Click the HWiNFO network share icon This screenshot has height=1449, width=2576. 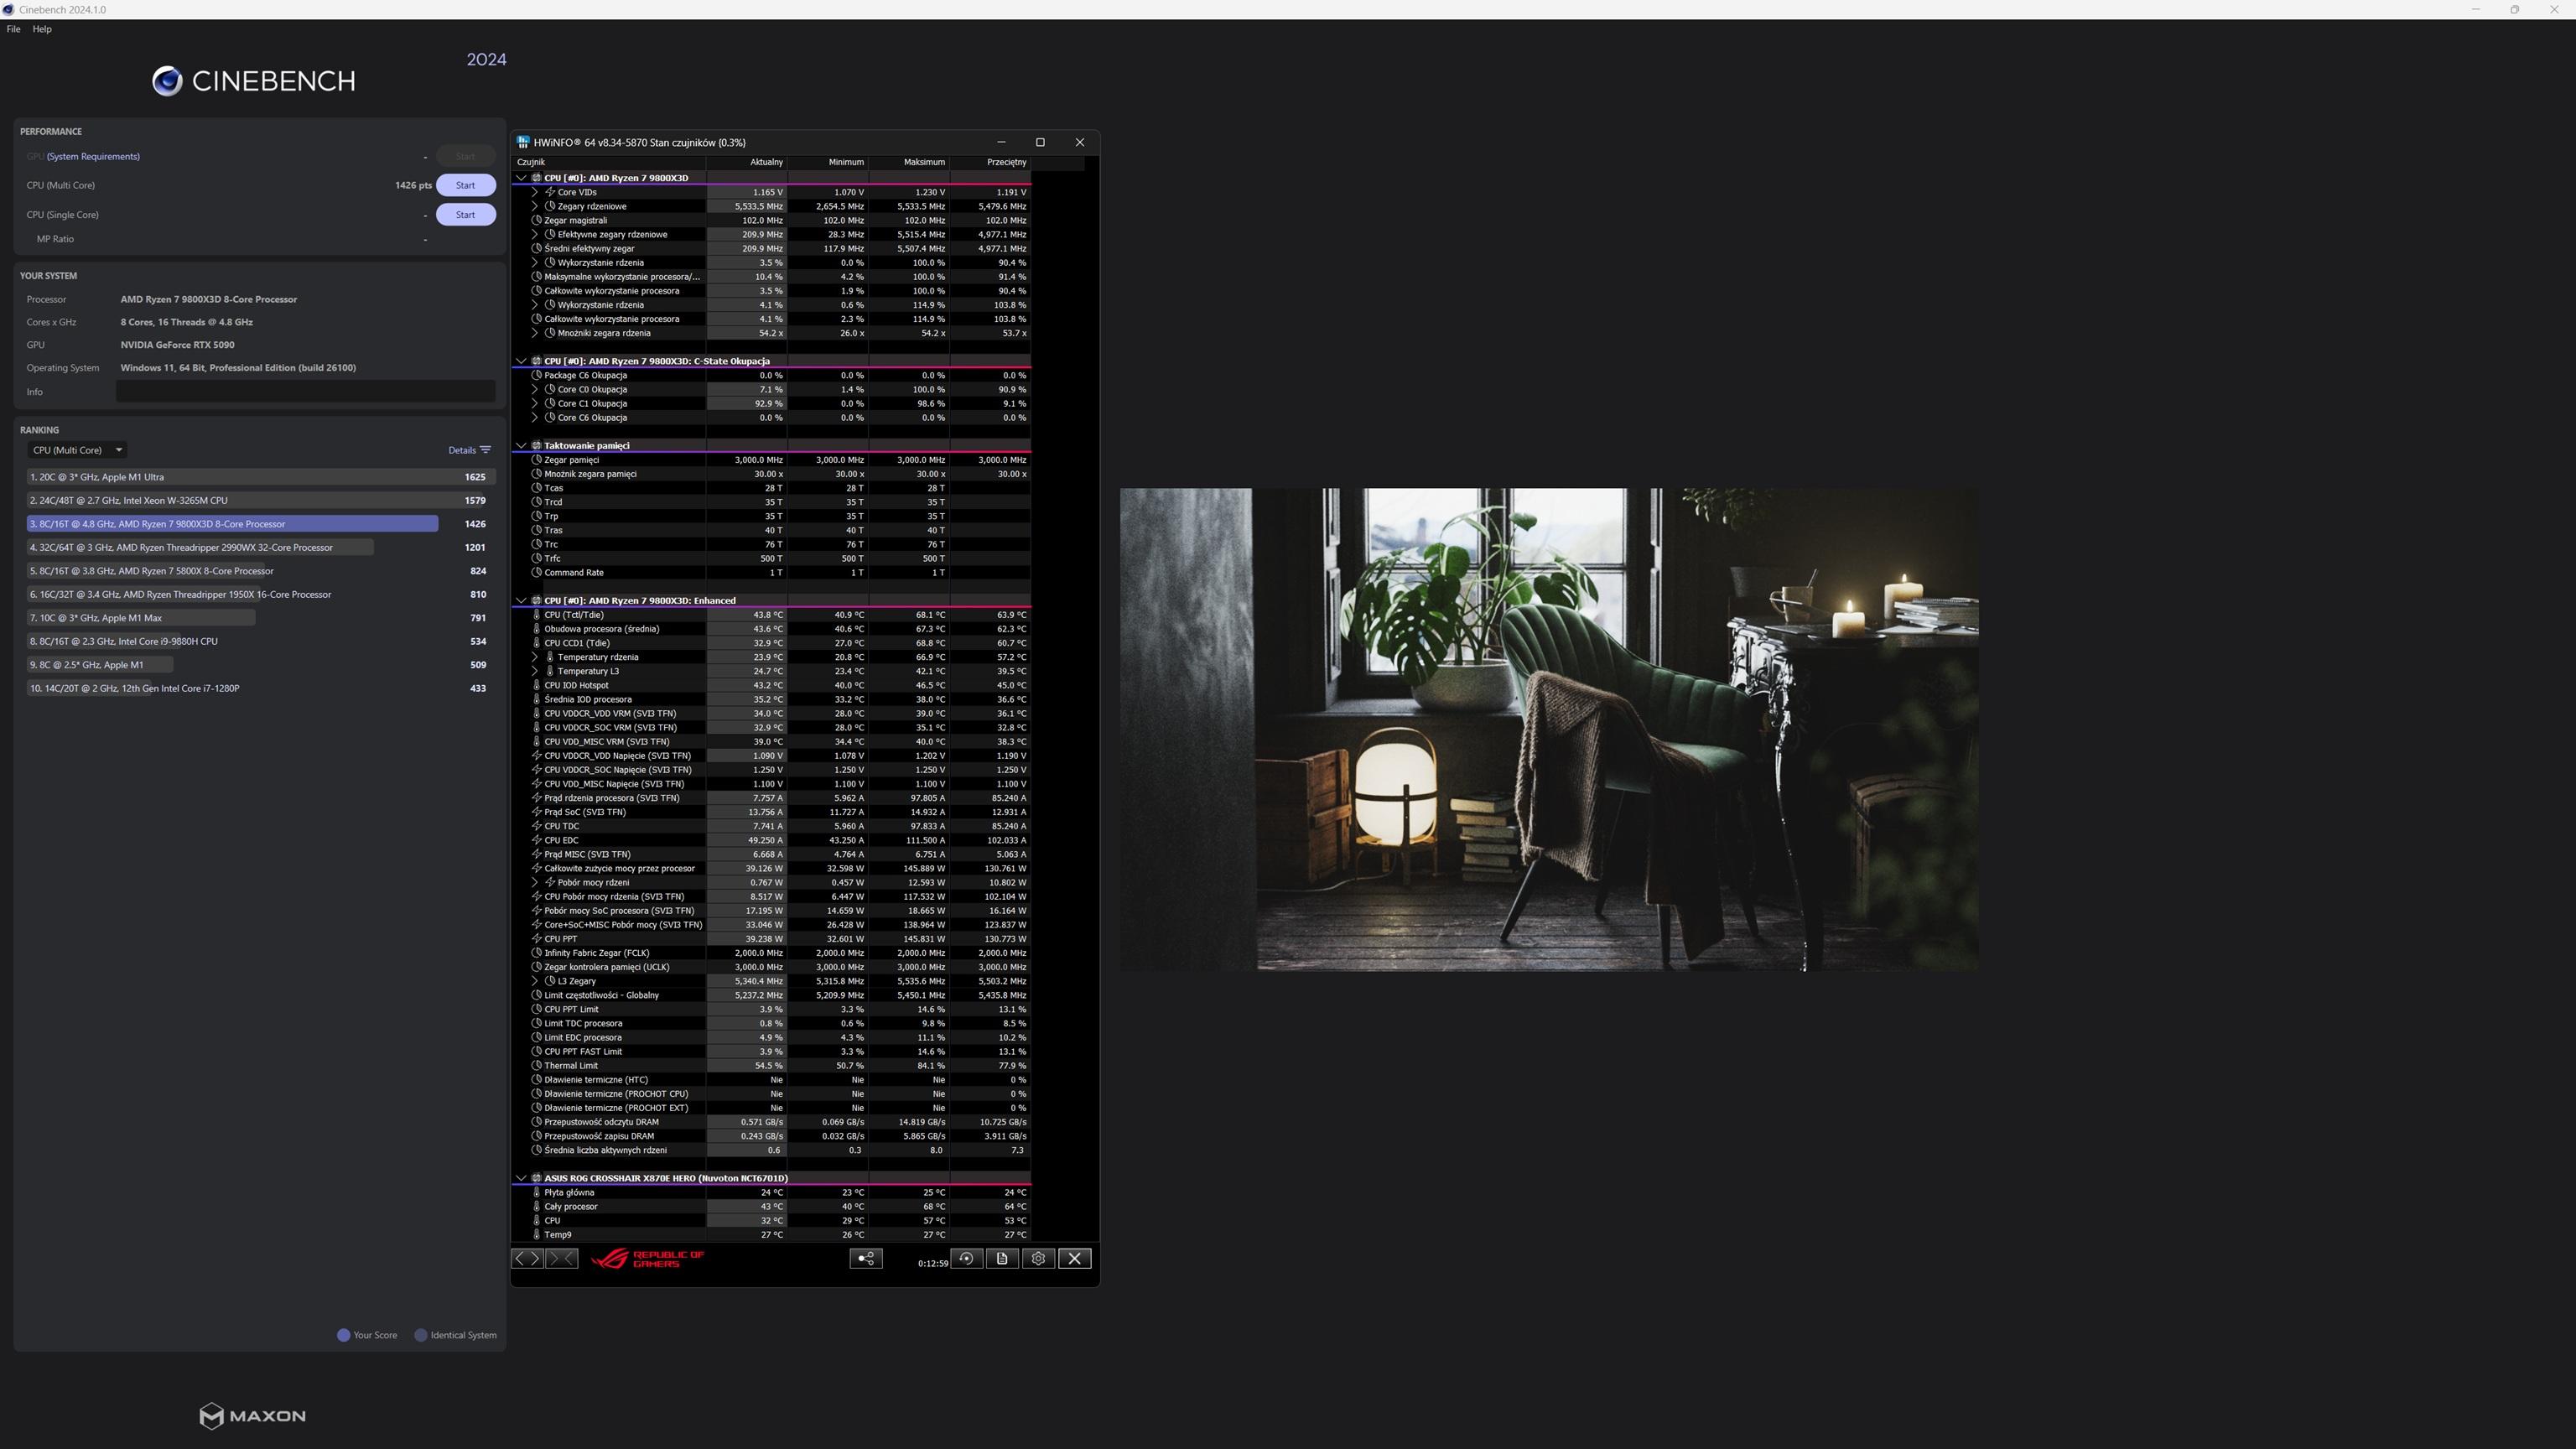pyautogui.click(x=866, y=1259)
